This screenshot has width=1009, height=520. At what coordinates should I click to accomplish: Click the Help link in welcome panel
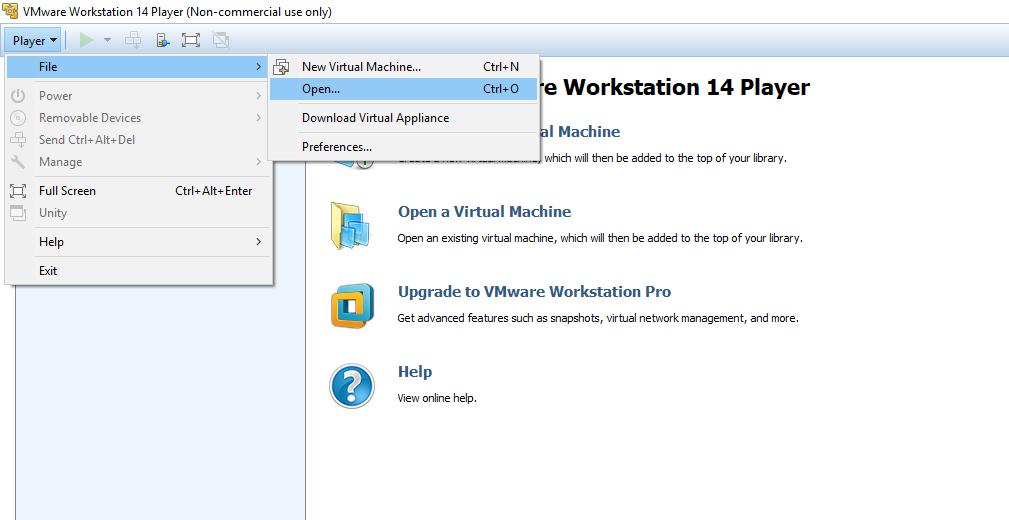(415, 371)
